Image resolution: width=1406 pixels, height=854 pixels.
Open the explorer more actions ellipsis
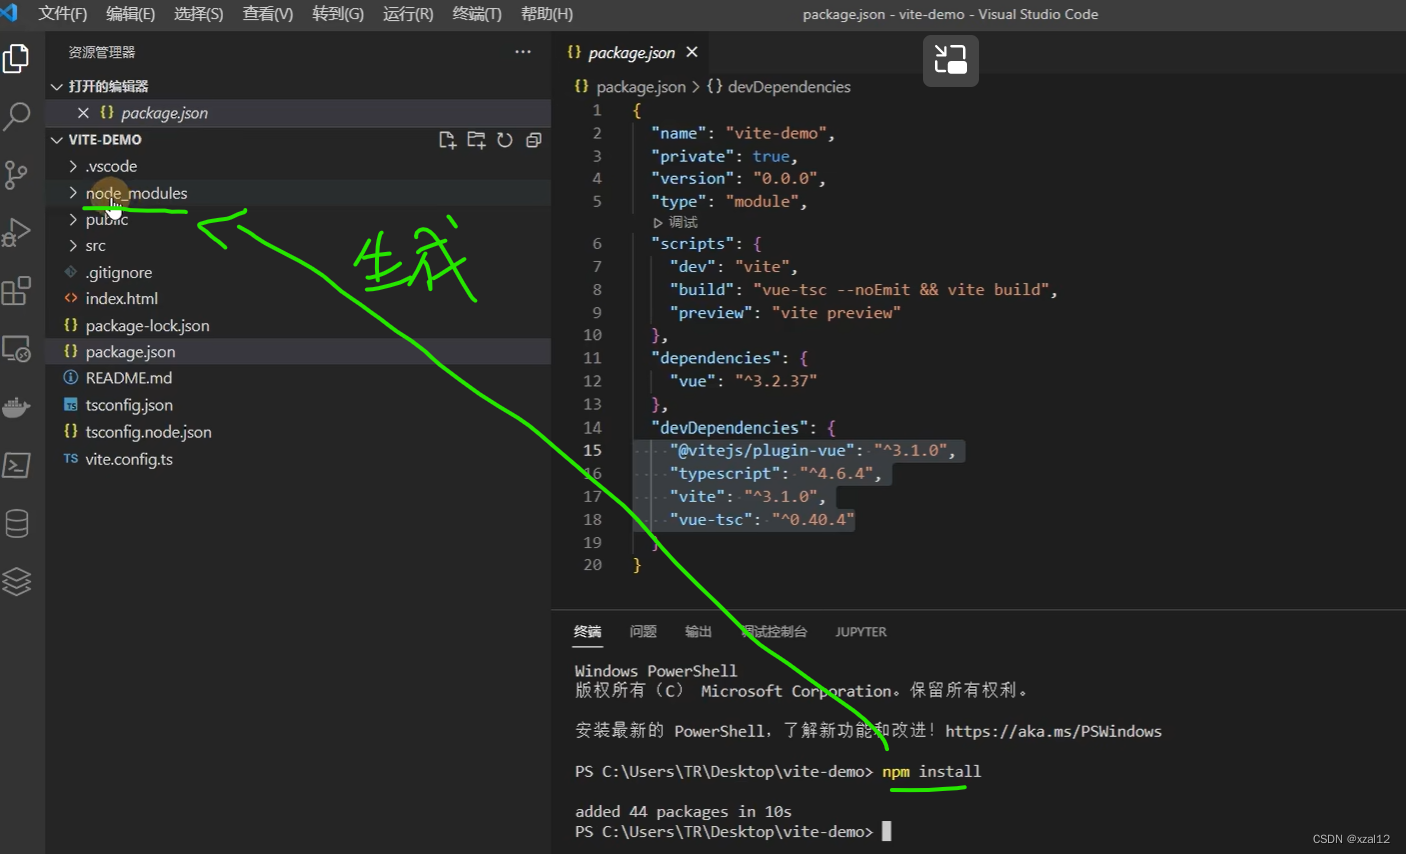(x=523, y=52)
